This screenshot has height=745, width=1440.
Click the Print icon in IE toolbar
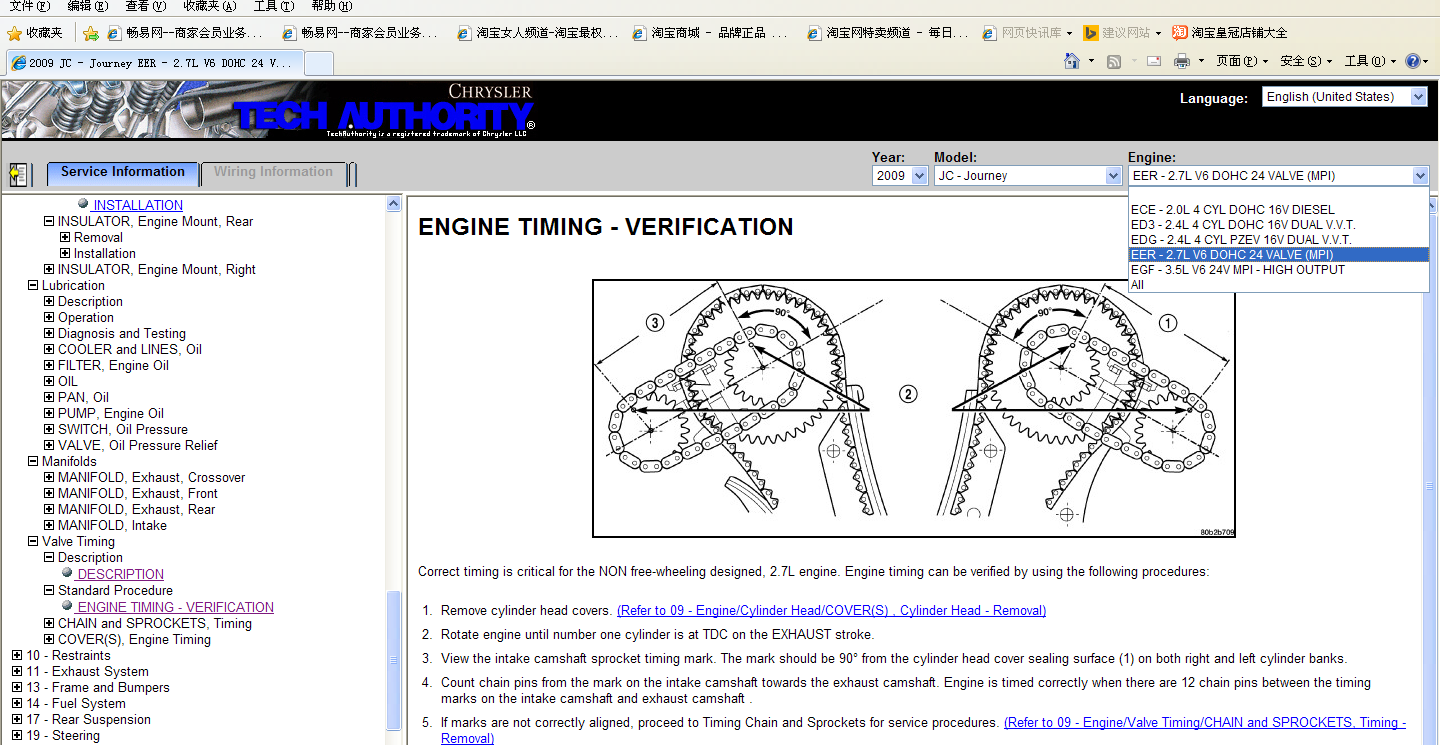pyautogui.click(x=1182, y=62)
